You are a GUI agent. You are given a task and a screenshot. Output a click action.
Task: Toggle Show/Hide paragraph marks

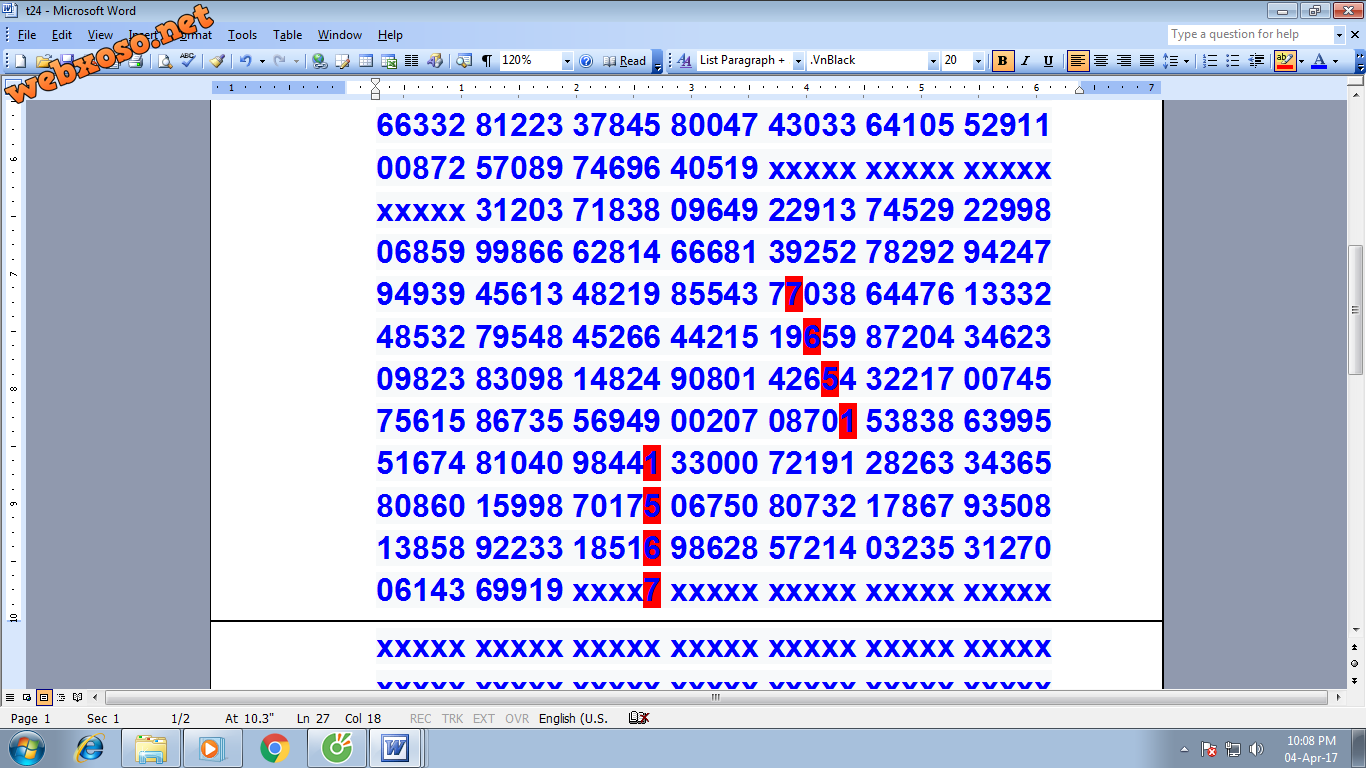[487, 61]
